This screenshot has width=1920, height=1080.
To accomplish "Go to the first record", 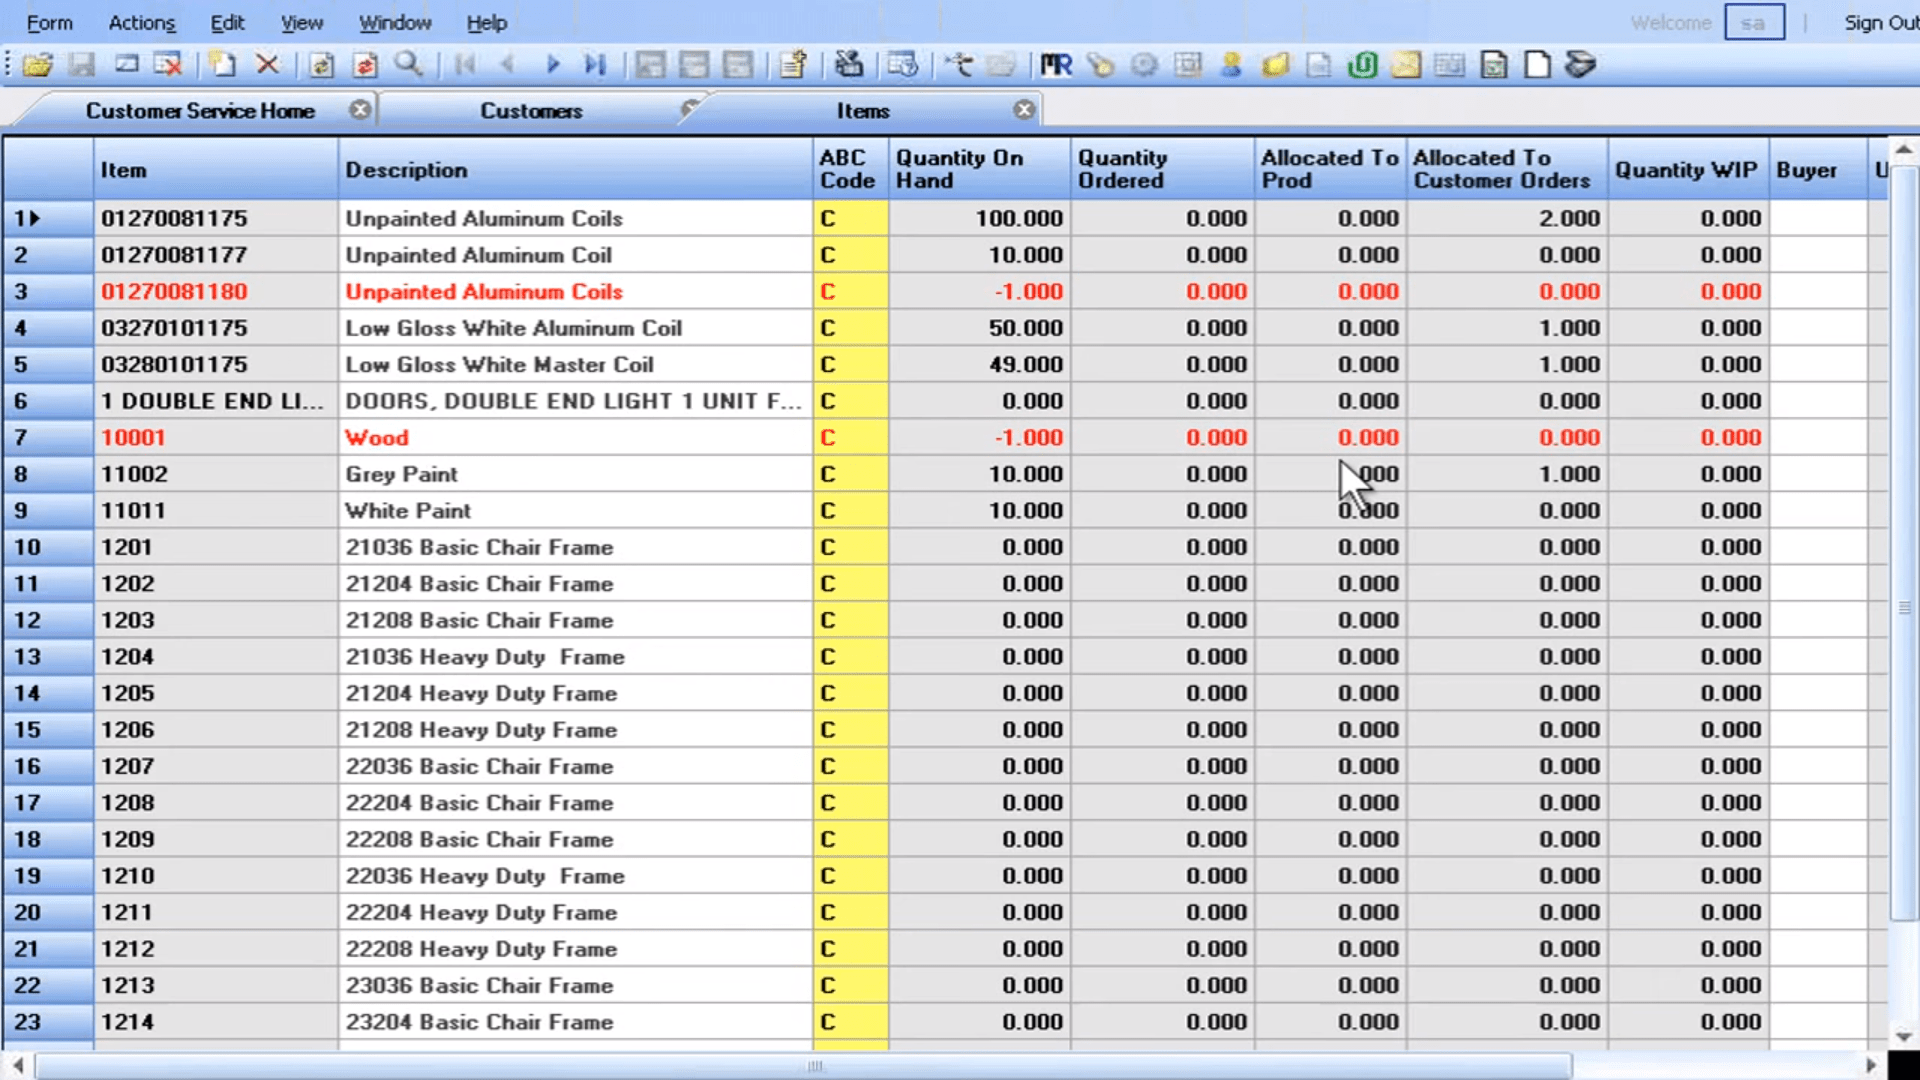I will (465, 66).
